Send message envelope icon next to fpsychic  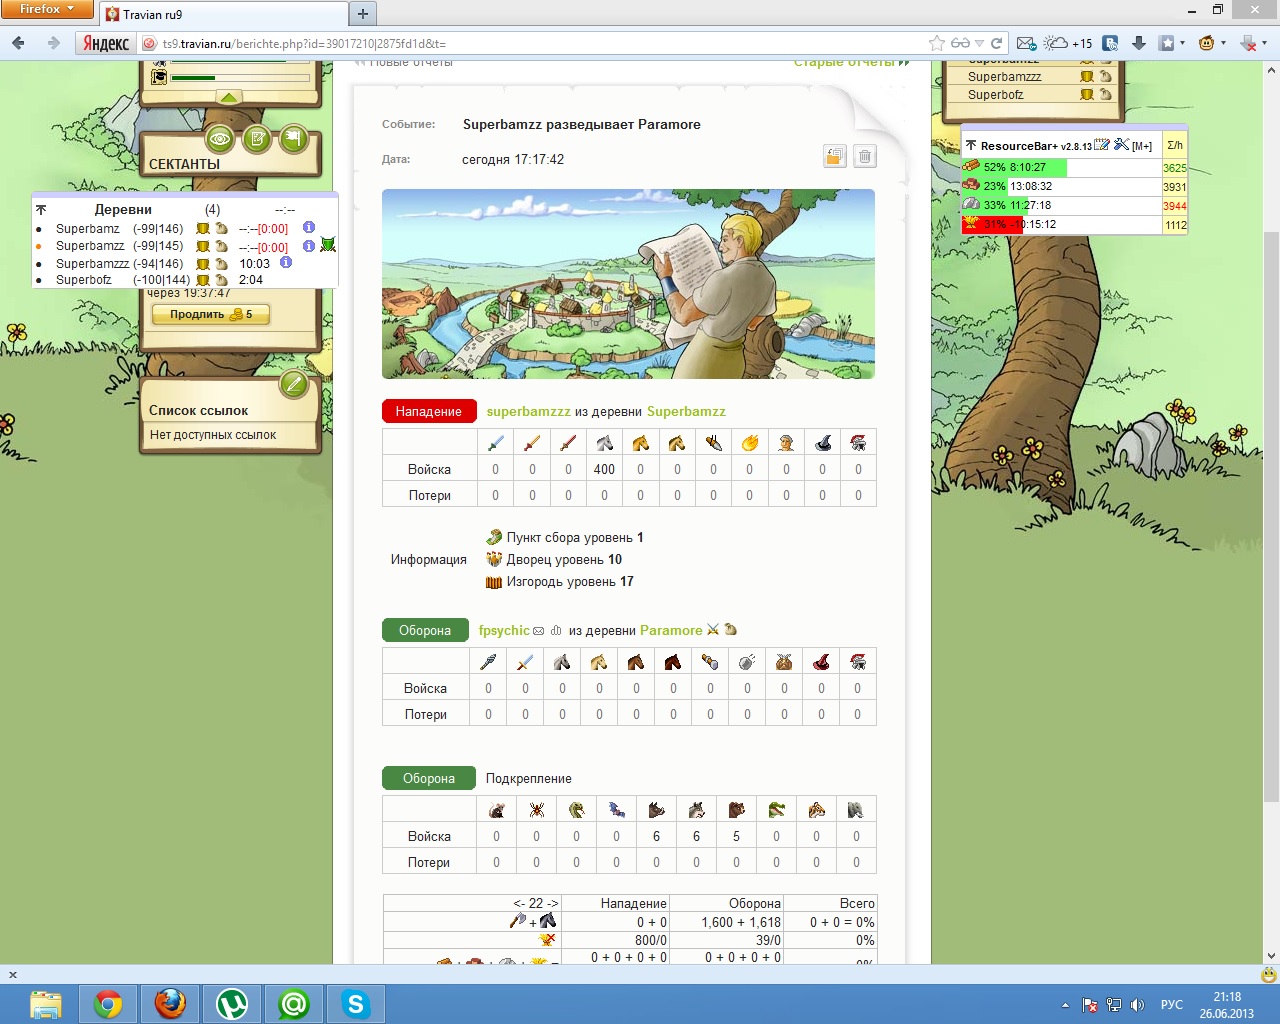pyautogui.click(x=539, y=631)
